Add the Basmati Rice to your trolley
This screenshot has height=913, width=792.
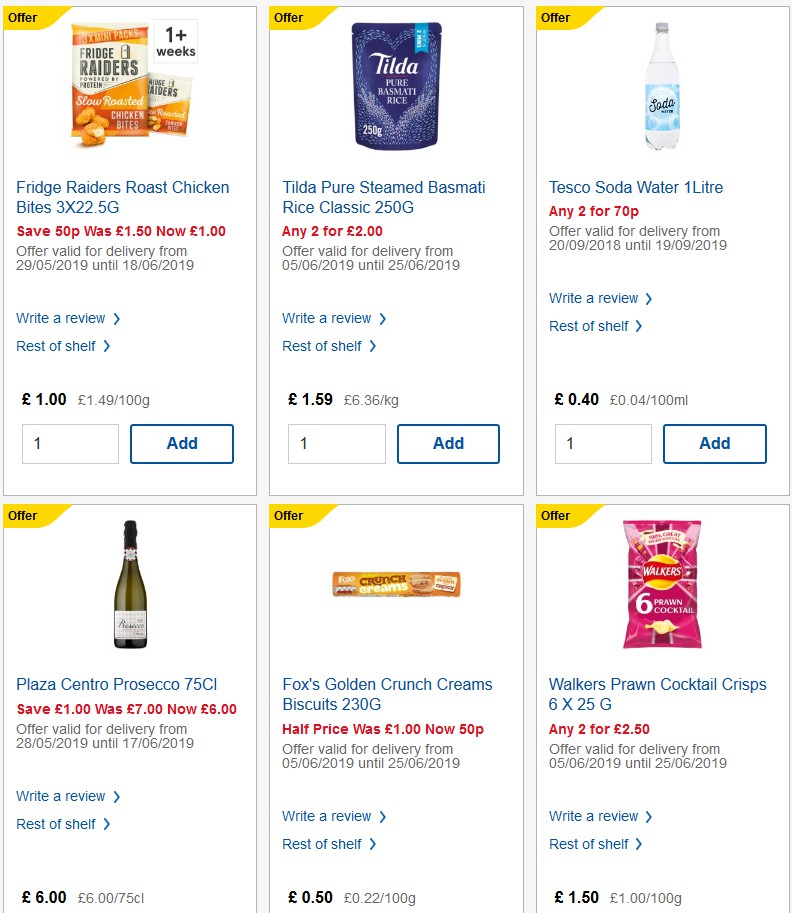(x=448, y=443)
